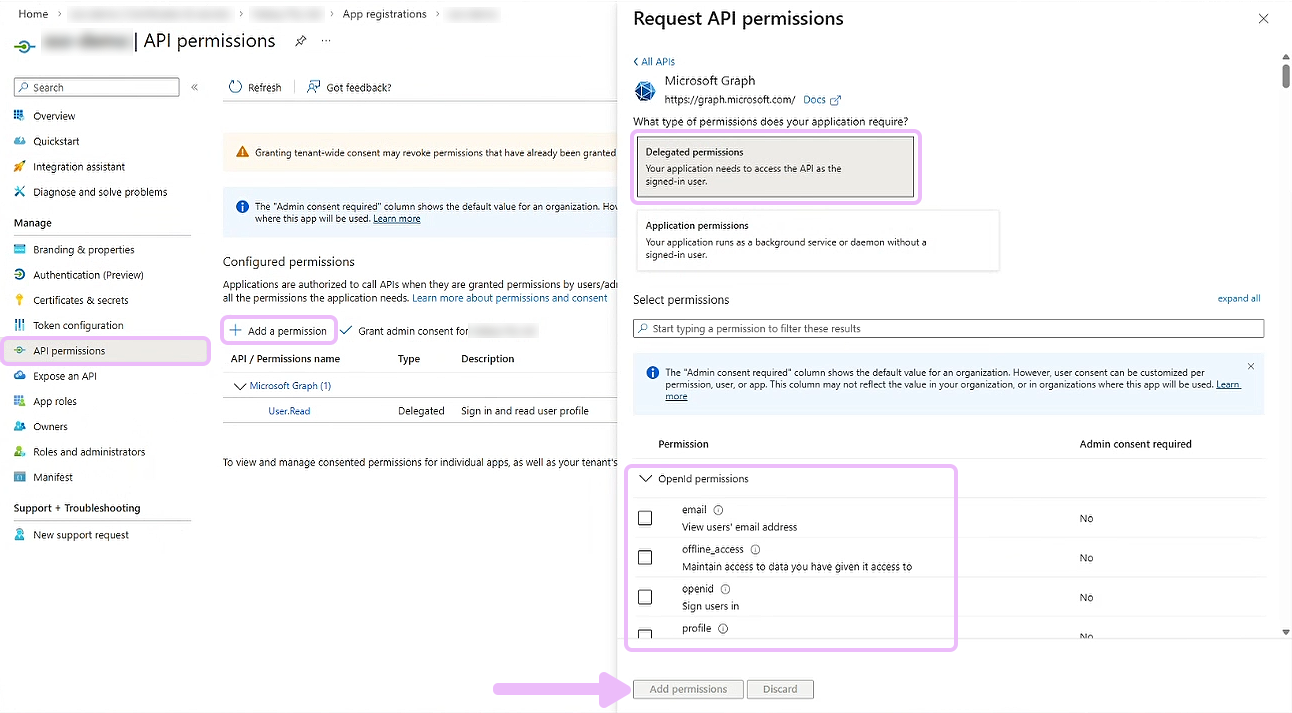Check the offline_access permission checkbox
Viewport: 1292px width, 713px height.
pyautogui.click(x=645, y=557)
